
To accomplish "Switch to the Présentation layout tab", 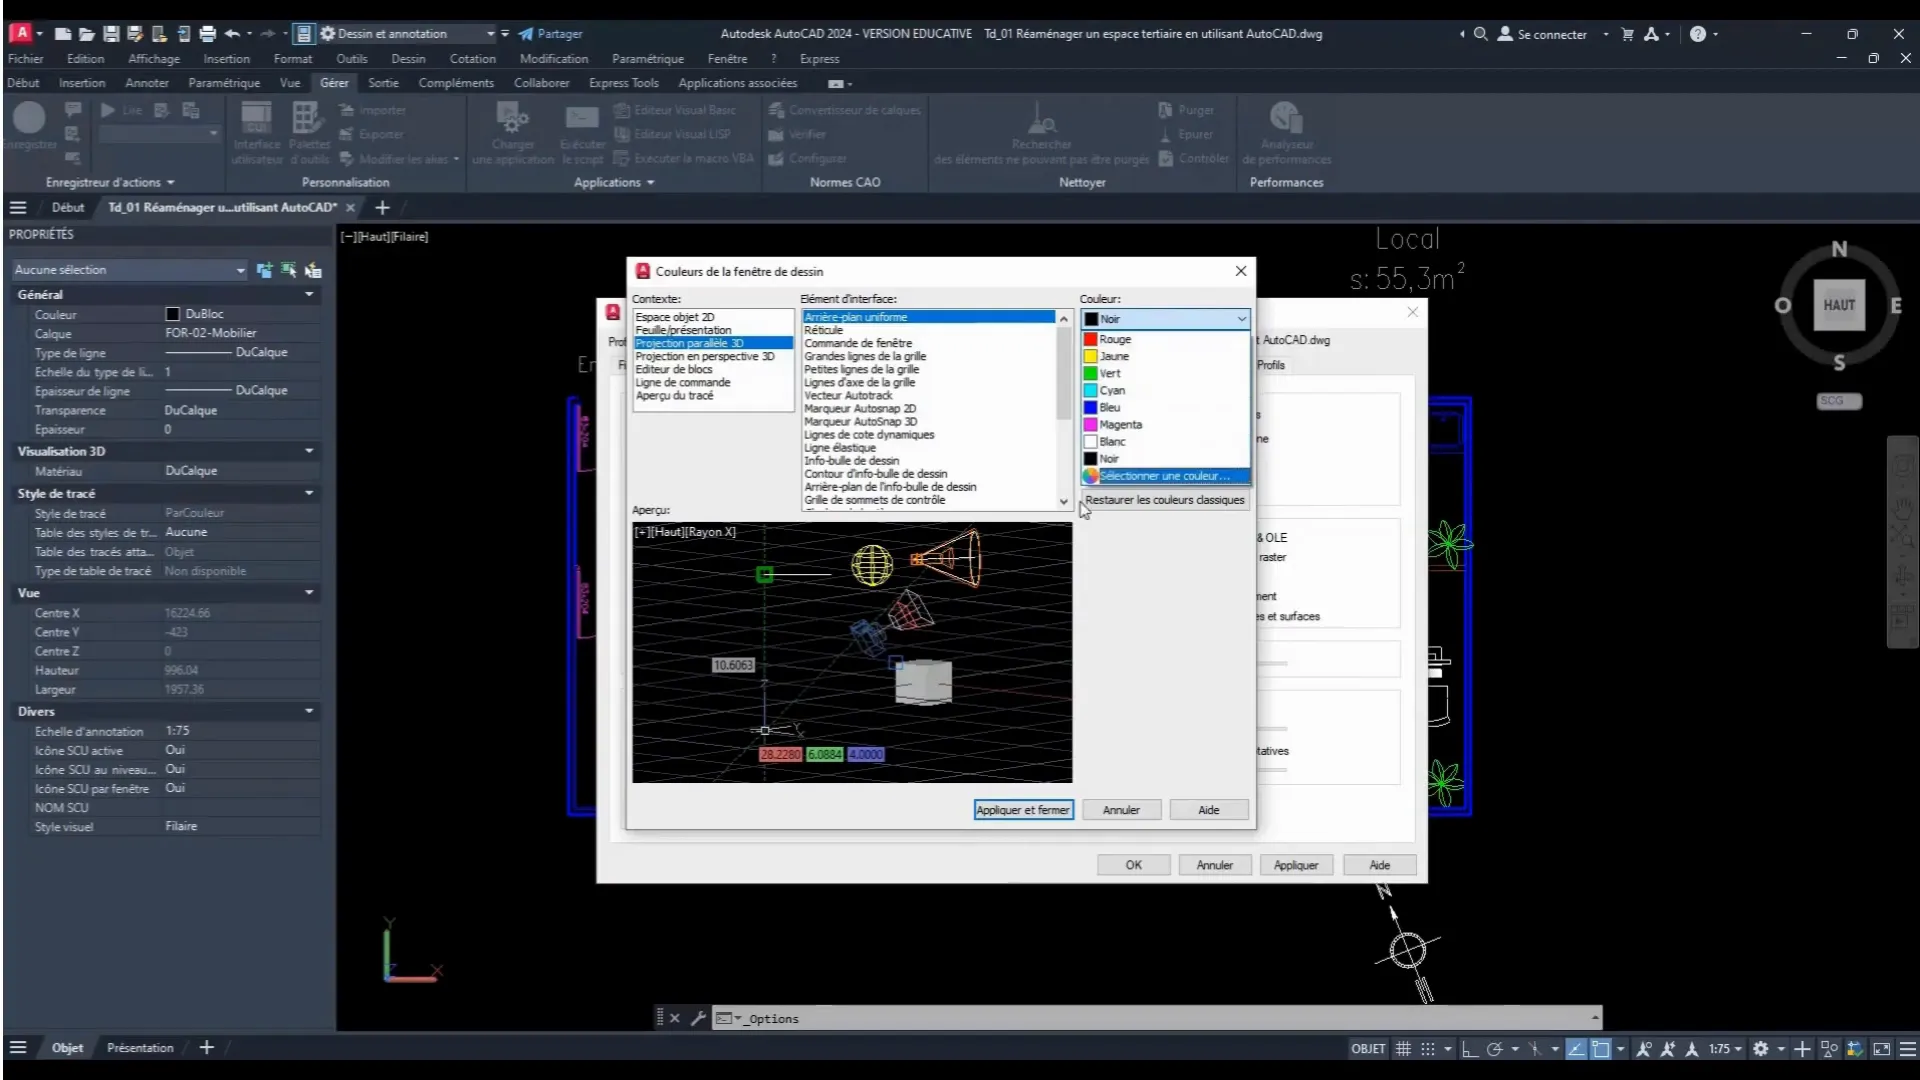I will (140, 1048).
